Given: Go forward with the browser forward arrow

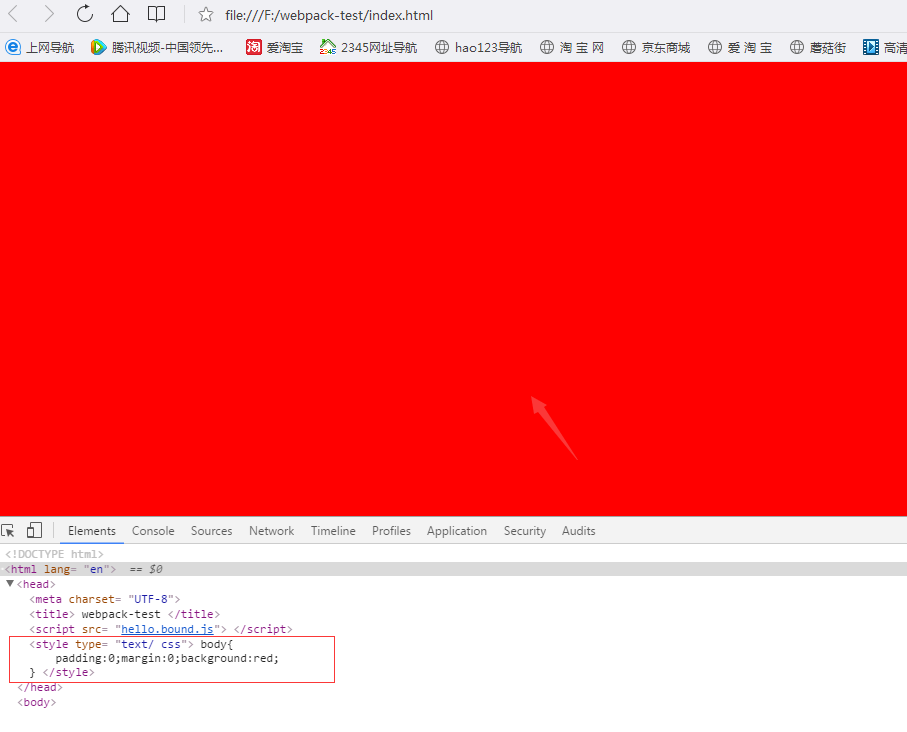Looking at the screenshot, I should pyautogui.click(x=49, y=14).
